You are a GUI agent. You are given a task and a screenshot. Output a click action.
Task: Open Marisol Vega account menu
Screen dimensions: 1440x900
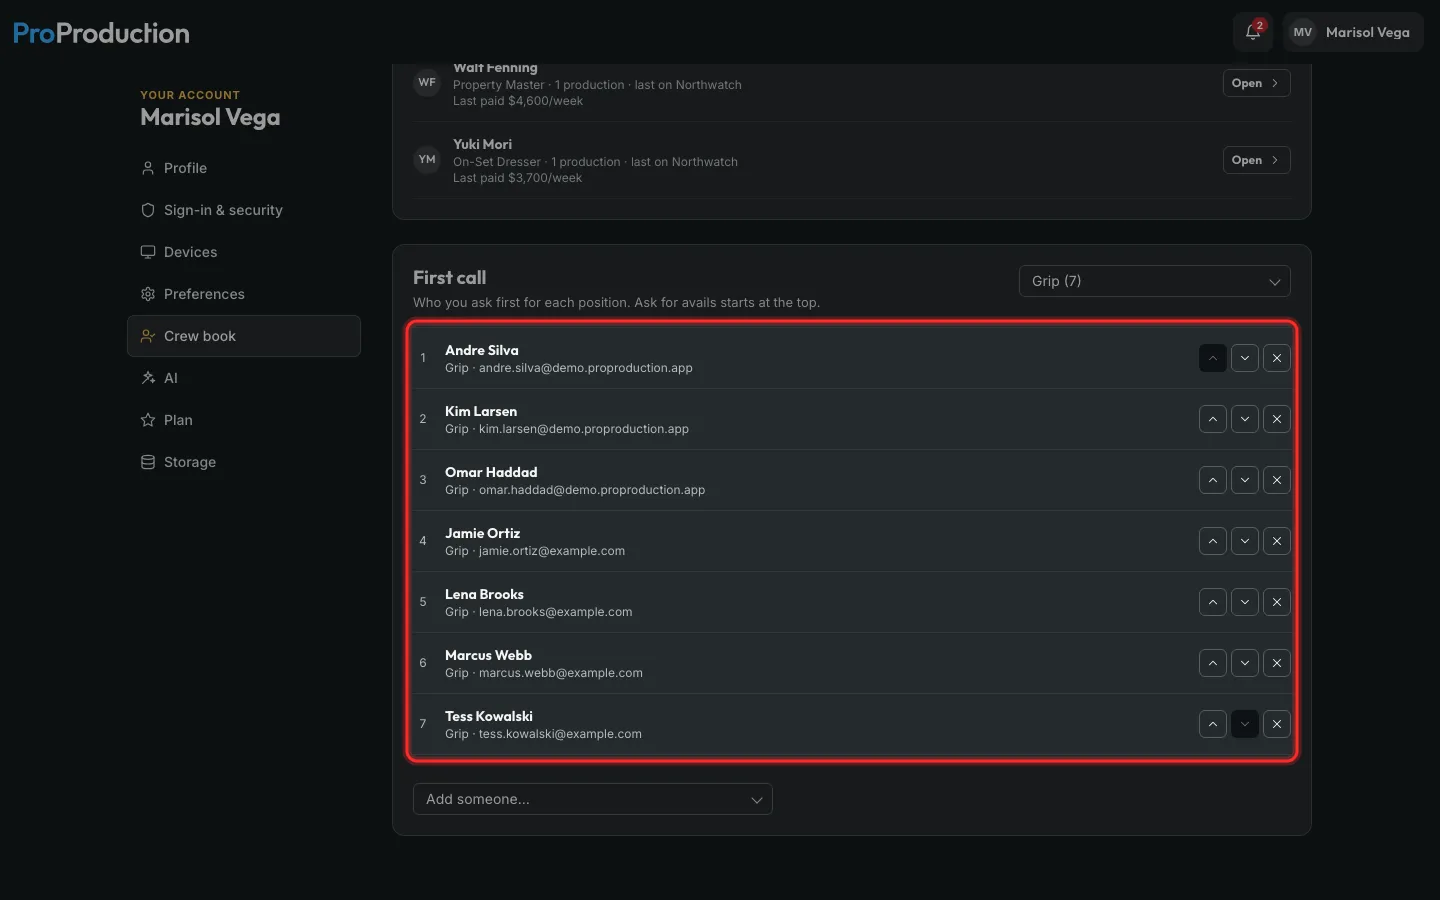[1353, 32]
